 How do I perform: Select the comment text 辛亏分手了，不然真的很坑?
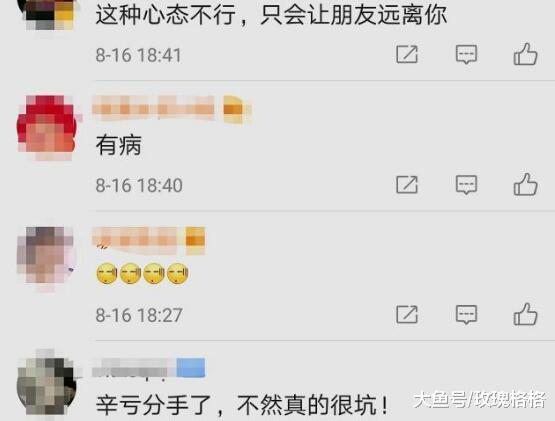coord(242,404)
